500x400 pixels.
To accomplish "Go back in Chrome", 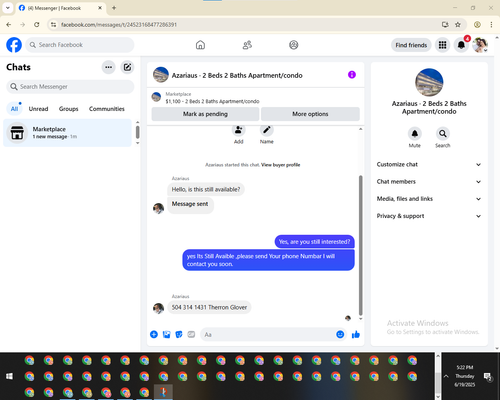I will (9, 25).
